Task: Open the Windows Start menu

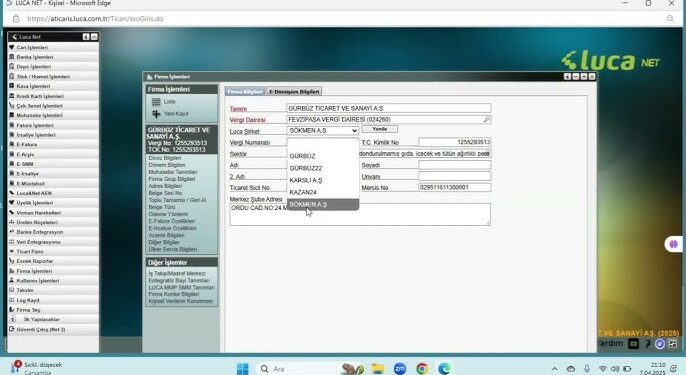Action: (x=242, y=369)
